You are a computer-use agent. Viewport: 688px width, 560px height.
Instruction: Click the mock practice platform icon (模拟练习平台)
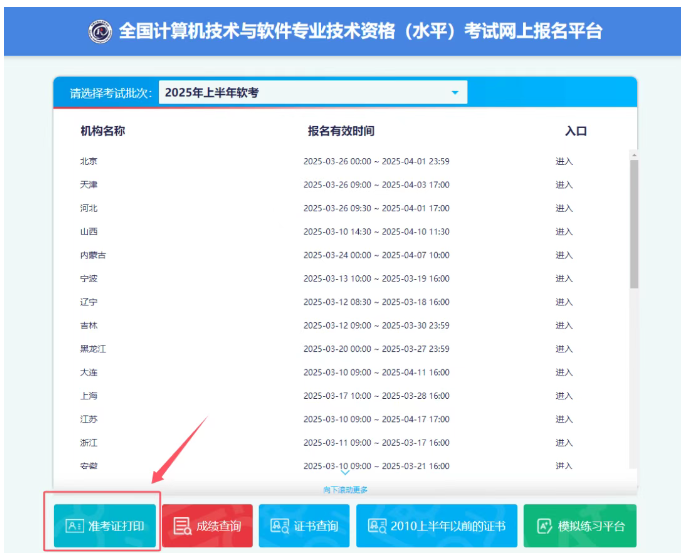[544, 526]
